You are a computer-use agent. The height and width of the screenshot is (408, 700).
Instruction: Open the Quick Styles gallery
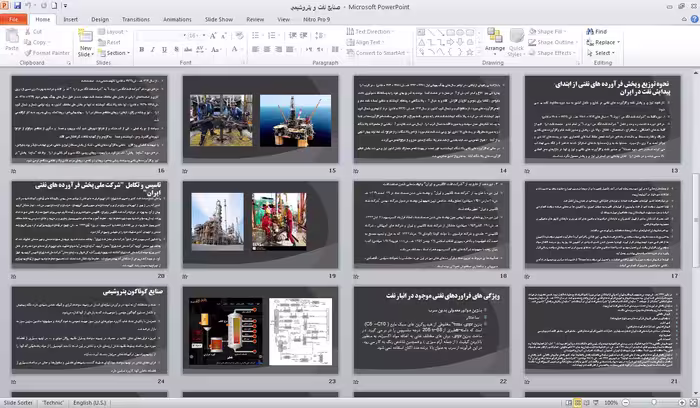516,42
